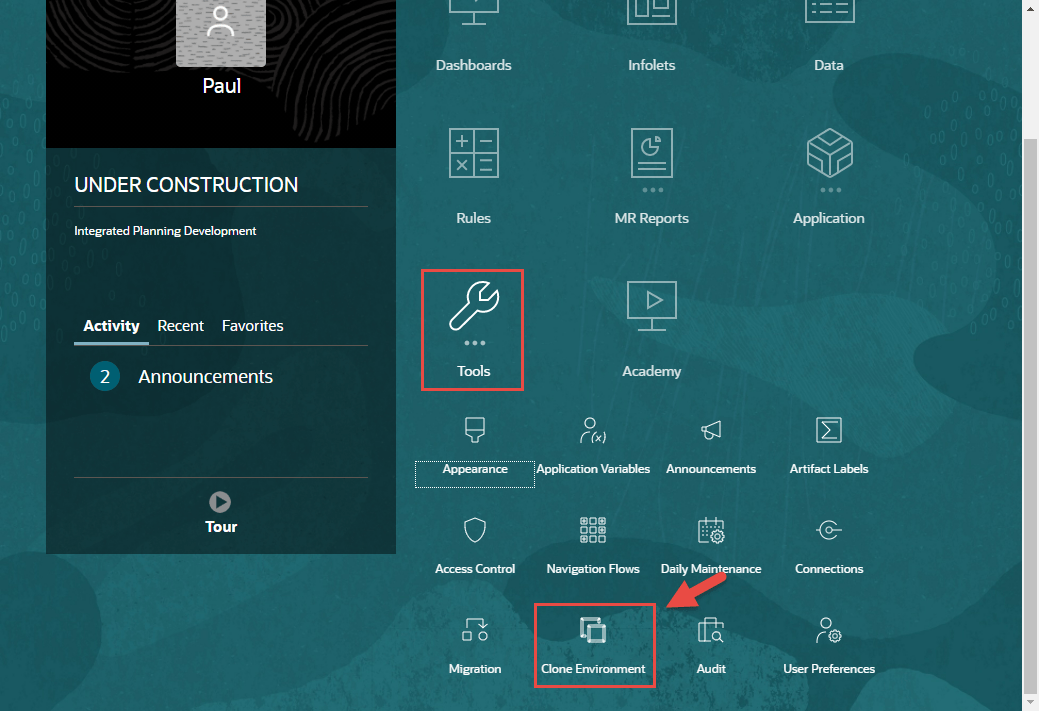The width and height of the screenshot is (1039, 711).
Task: Open Daily Maintenance calendar icon
Action: pyautogui.click(x=711, y=530)
